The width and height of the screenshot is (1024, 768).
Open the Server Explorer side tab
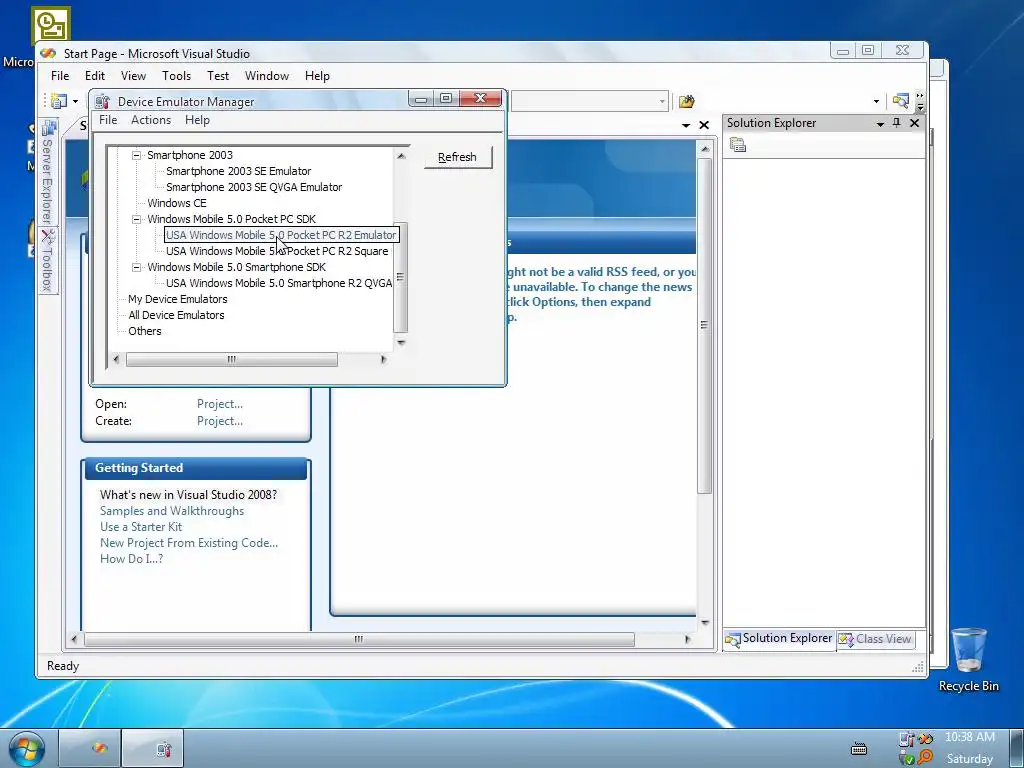click(x=48, y=172)
